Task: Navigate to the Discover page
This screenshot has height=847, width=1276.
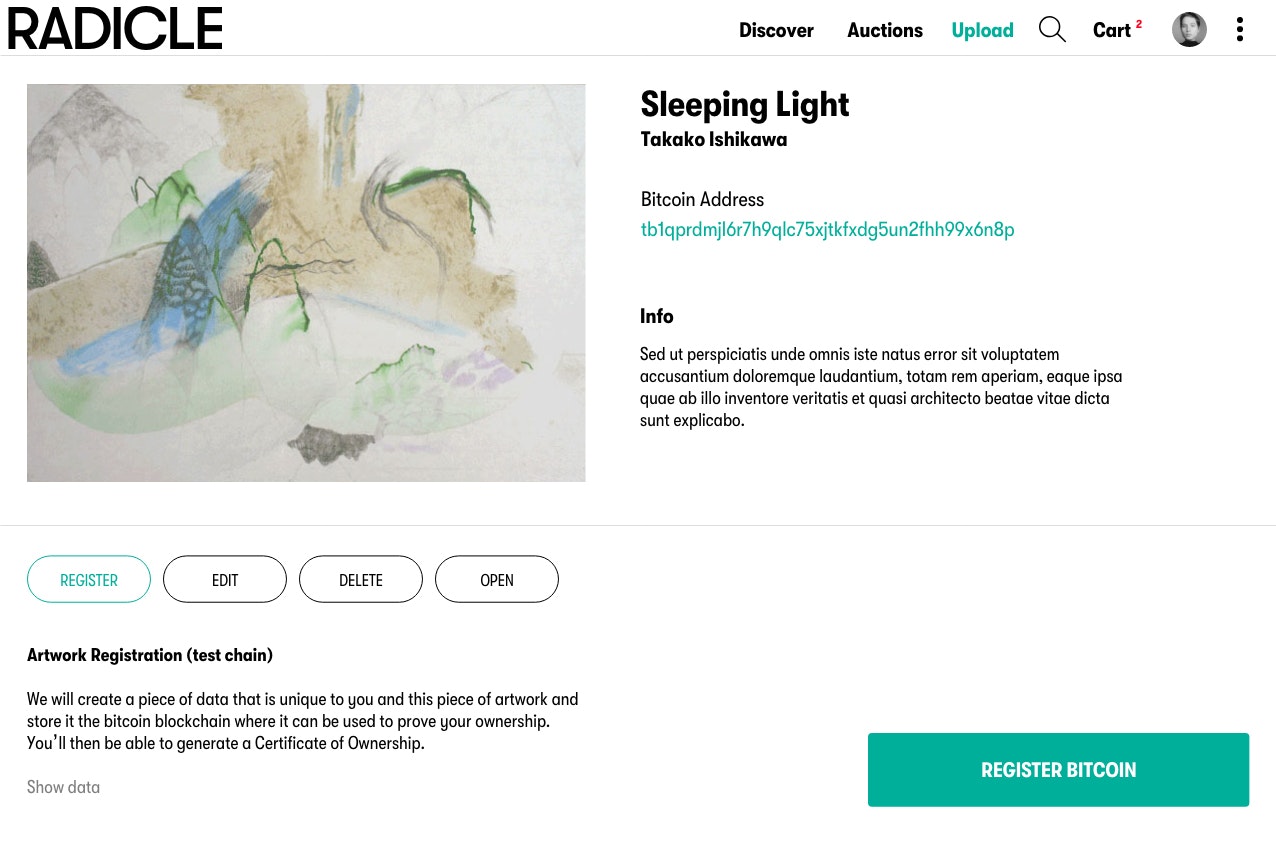Action: [776, 30]
